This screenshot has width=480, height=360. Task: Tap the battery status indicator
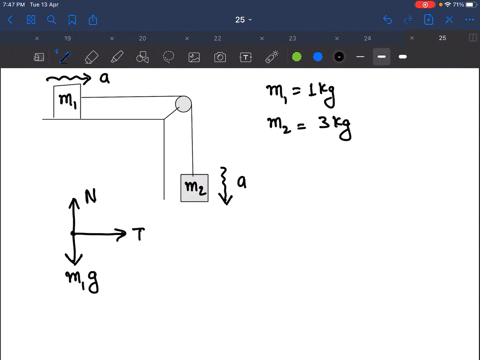click(x=471, y=5)
